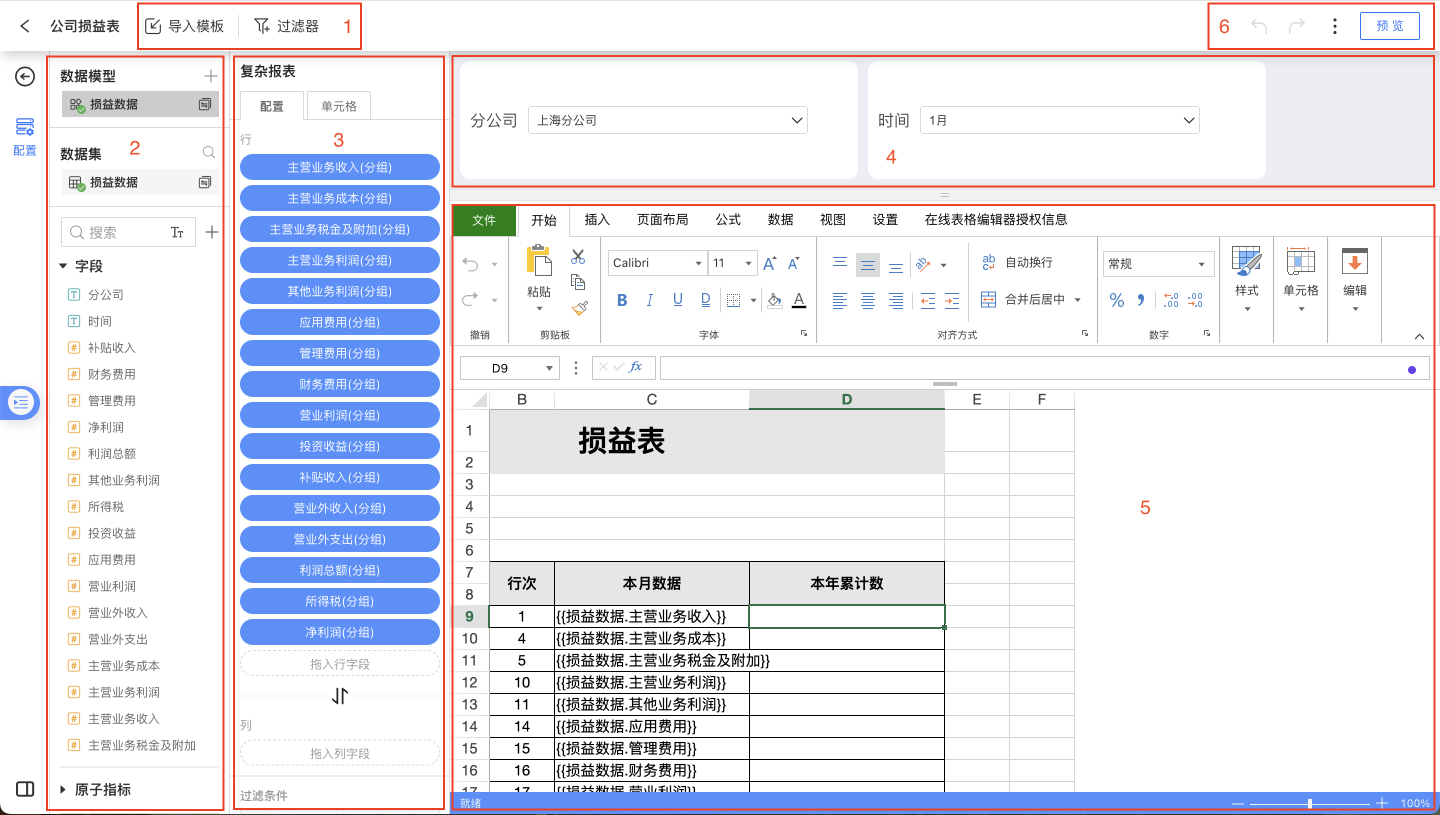Viewport: 1440px width, 815px height.
Task: Click the zoom slider in status bar
Action: (1310, 803)
